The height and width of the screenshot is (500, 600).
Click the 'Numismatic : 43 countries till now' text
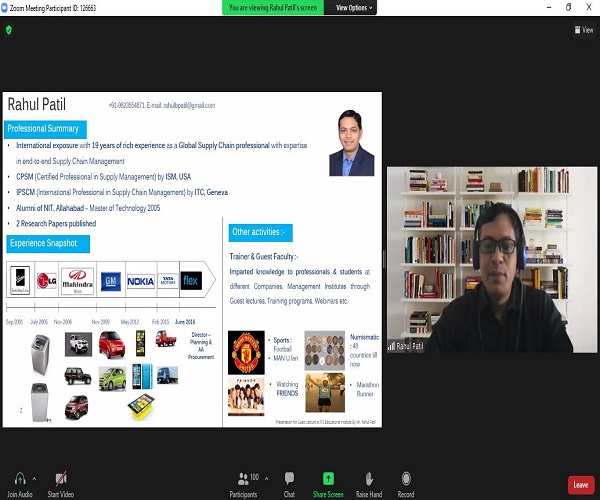click(x=364, y=350)
